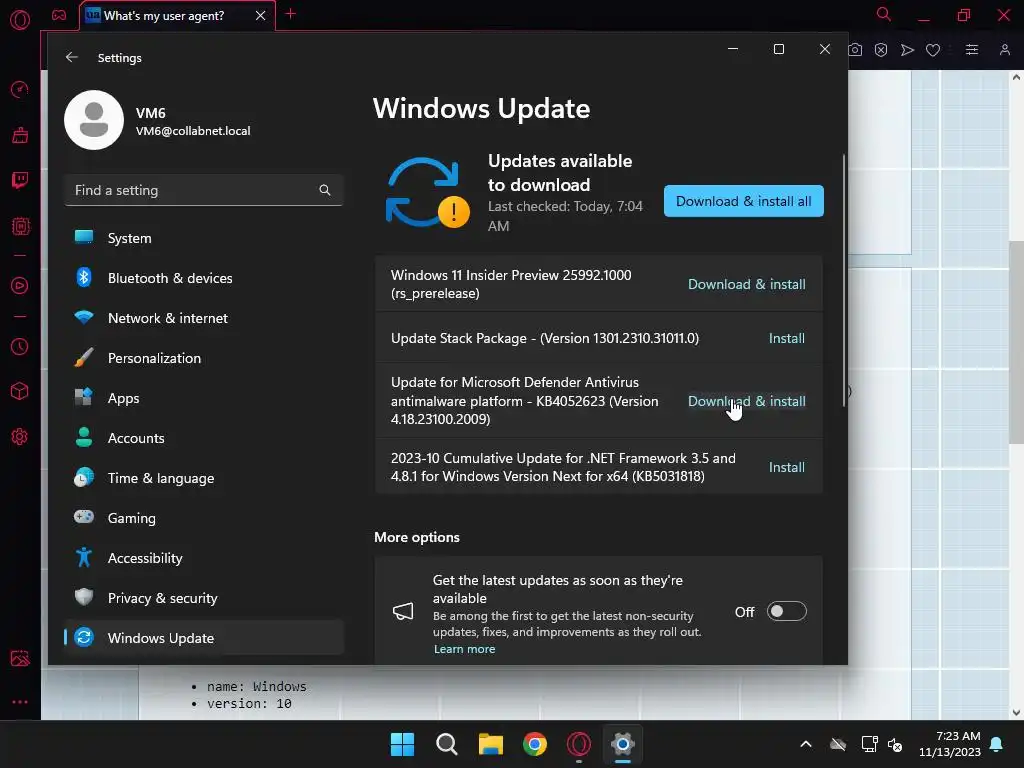Click the cloud sync tray icon
The width and height of the screenshot is (1024, 768).
pos(838,744)
